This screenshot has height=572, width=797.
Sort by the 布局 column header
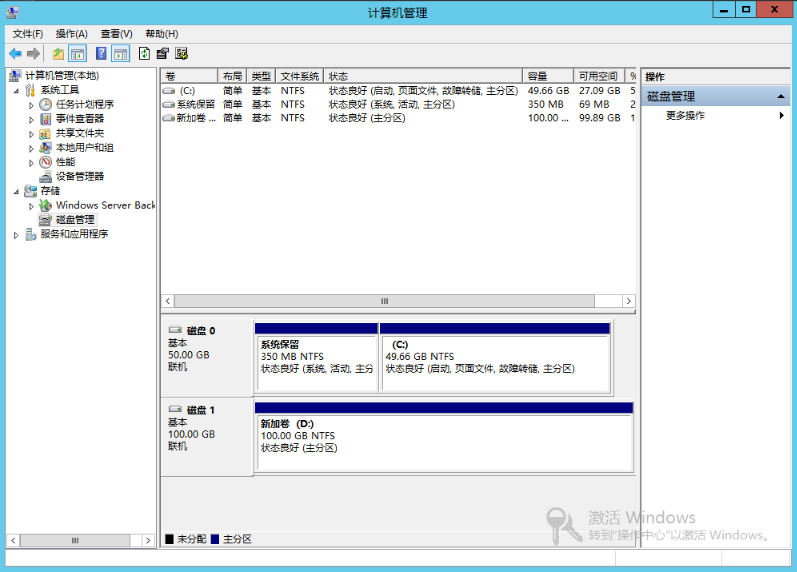pyautogui.click(x=232, y=76)
